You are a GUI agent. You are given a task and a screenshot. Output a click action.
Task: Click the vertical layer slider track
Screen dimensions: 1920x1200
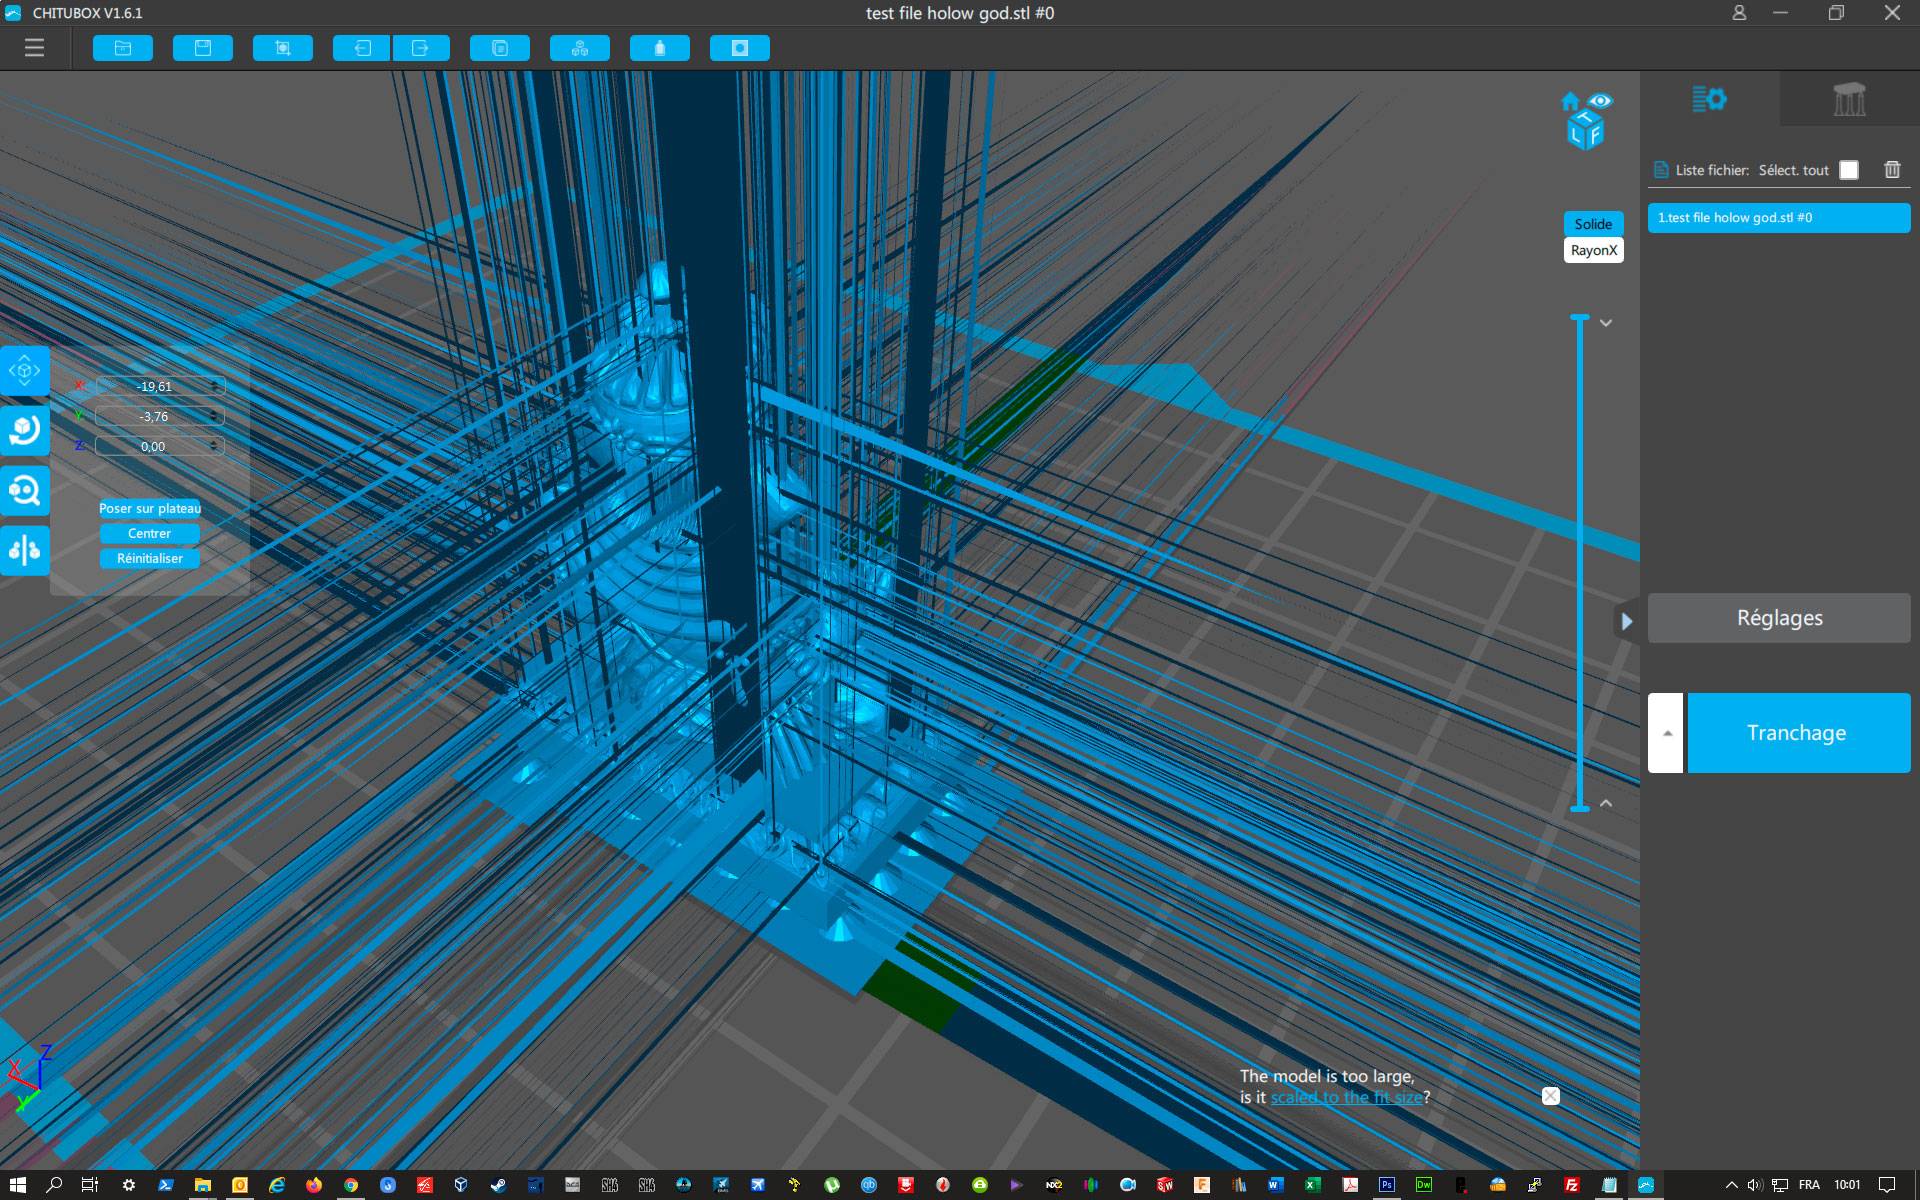(1580, 563)
